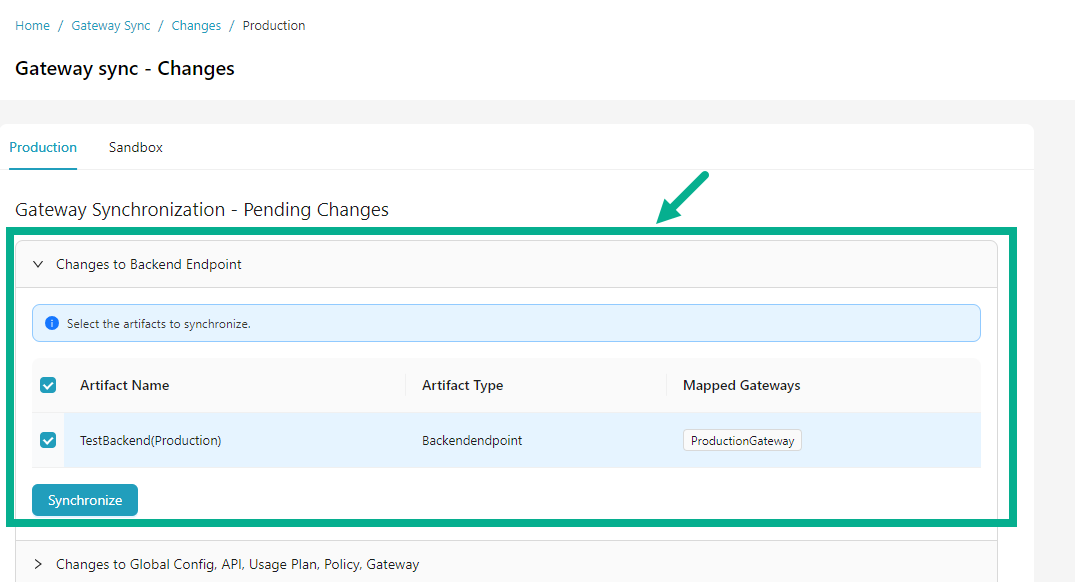Expand Changes to Global Config section chevron
The image size is (1075, 582).
pyautogui.click(x=38, y=565)
